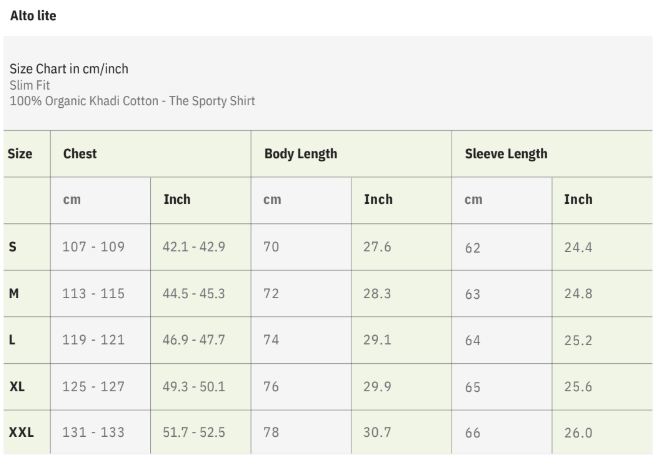Select the XL sleeve length 25.6 cell
The image size is (660, 462).
click(x=578, y=387)
